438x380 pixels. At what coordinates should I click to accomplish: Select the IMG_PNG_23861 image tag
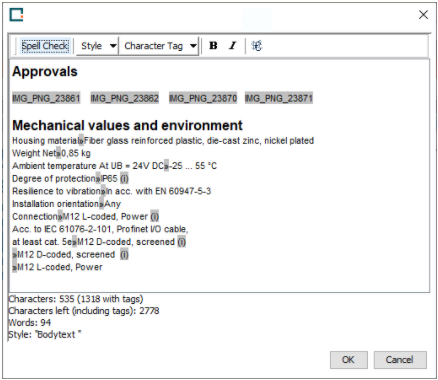[46, 98]
